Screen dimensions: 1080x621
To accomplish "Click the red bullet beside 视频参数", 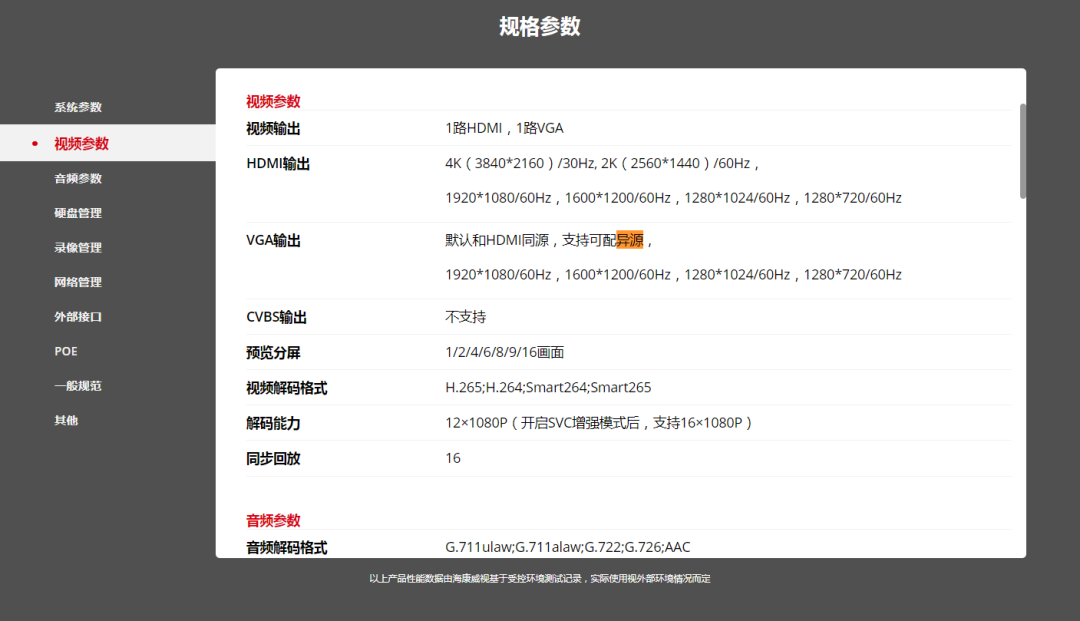I will pos(35,144).
